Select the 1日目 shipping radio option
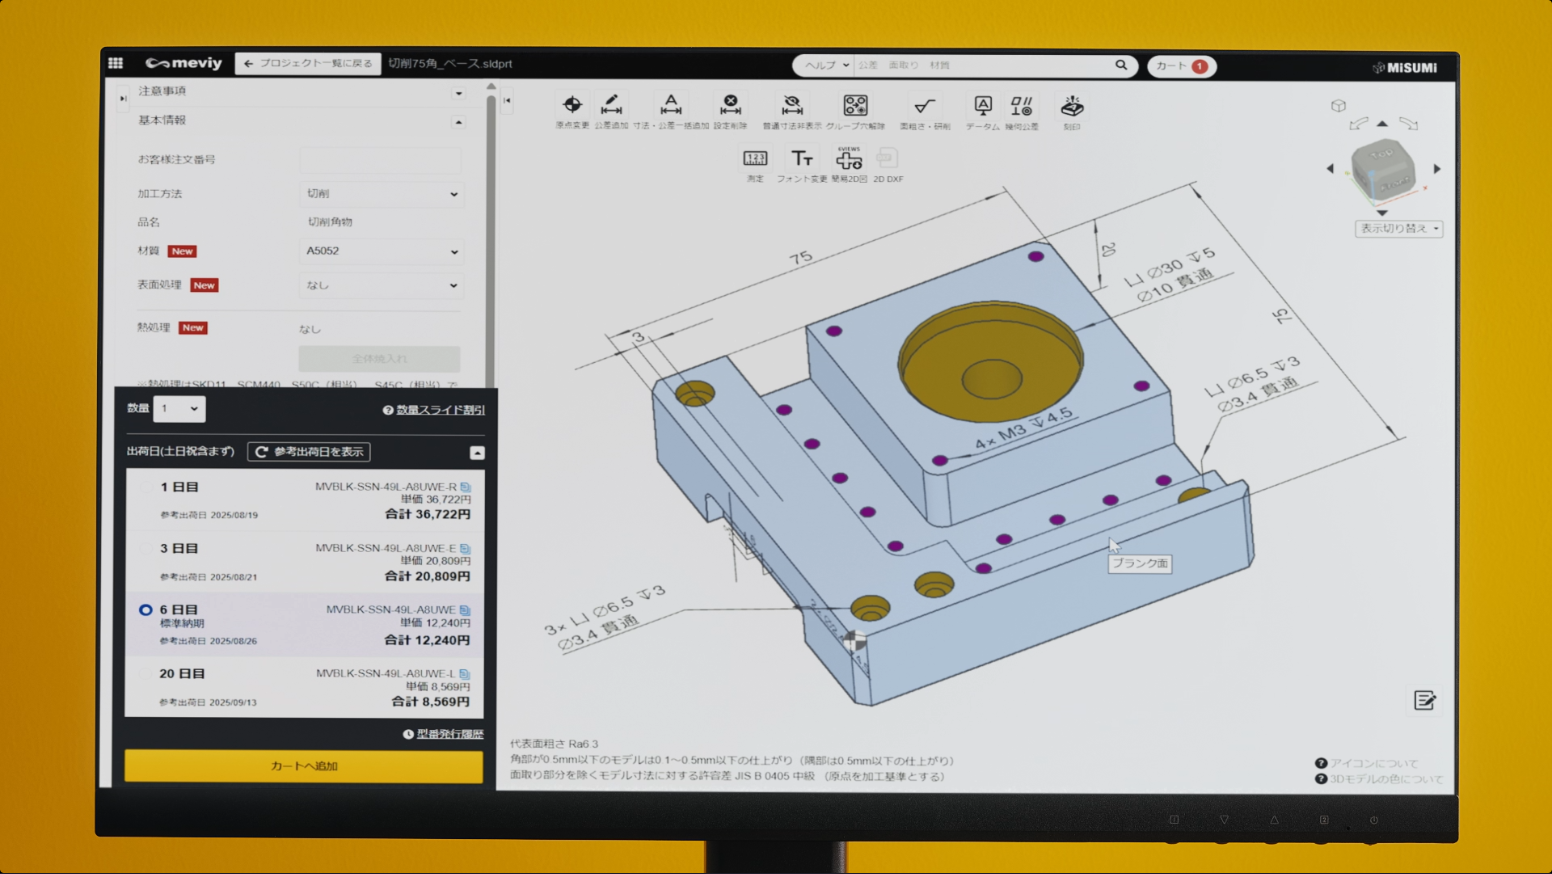 click(x=146, y=488)
